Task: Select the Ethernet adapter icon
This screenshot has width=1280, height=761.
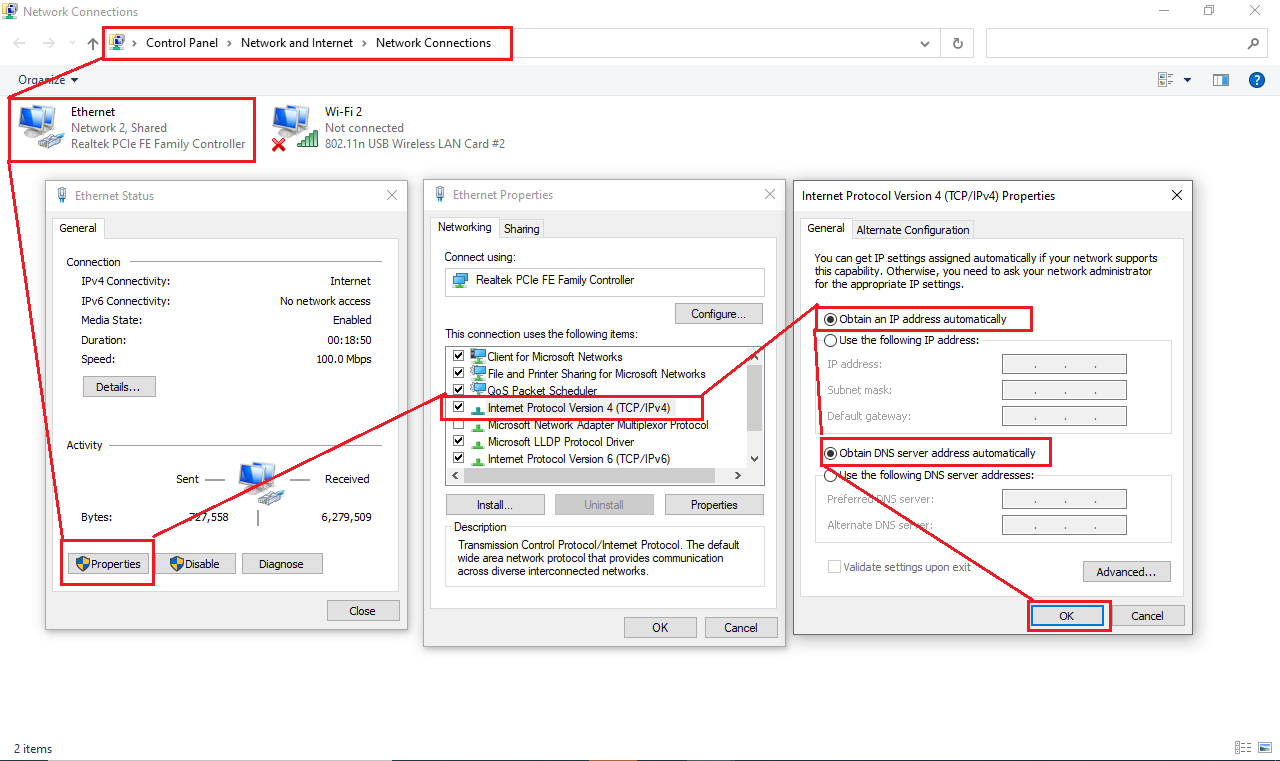Action: coord(40,127)
